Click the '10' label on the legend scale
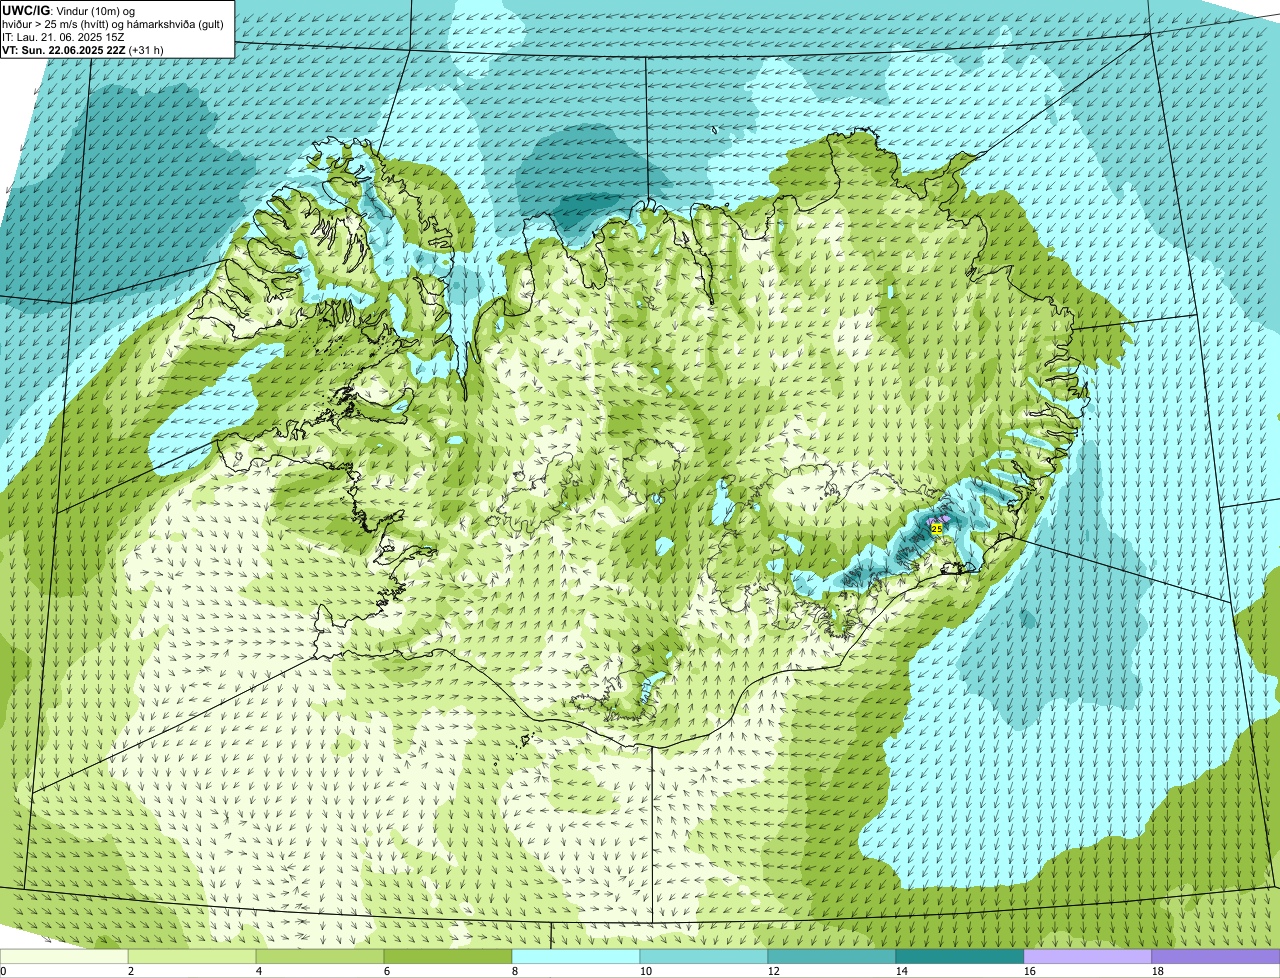Screen dimensions: 1280x978 [x=646, y=971]
